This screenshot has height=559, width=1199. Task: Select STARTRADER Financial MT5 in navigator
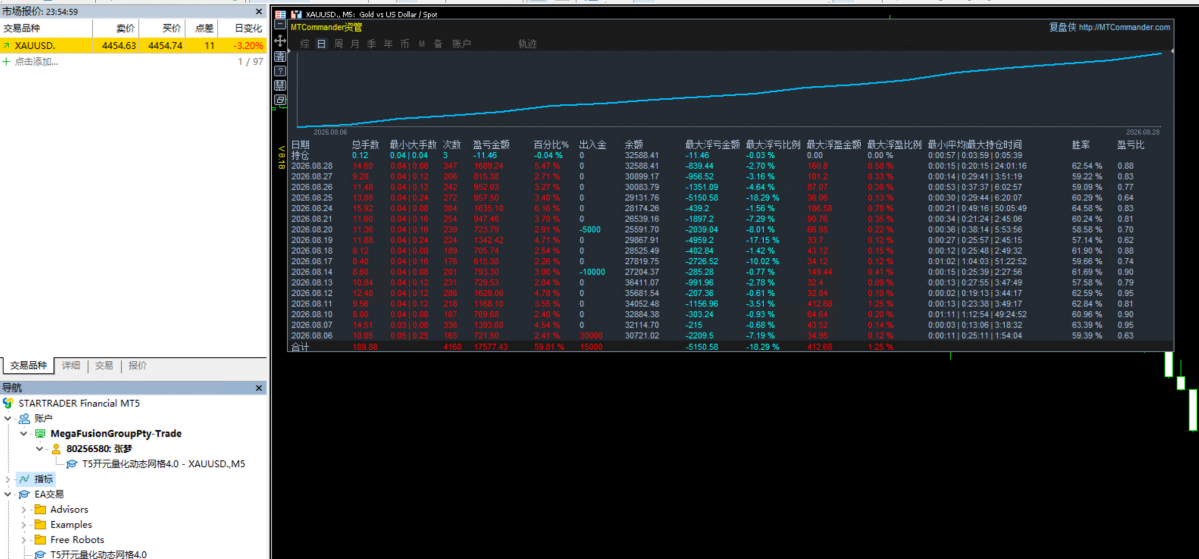click(79, 403)
